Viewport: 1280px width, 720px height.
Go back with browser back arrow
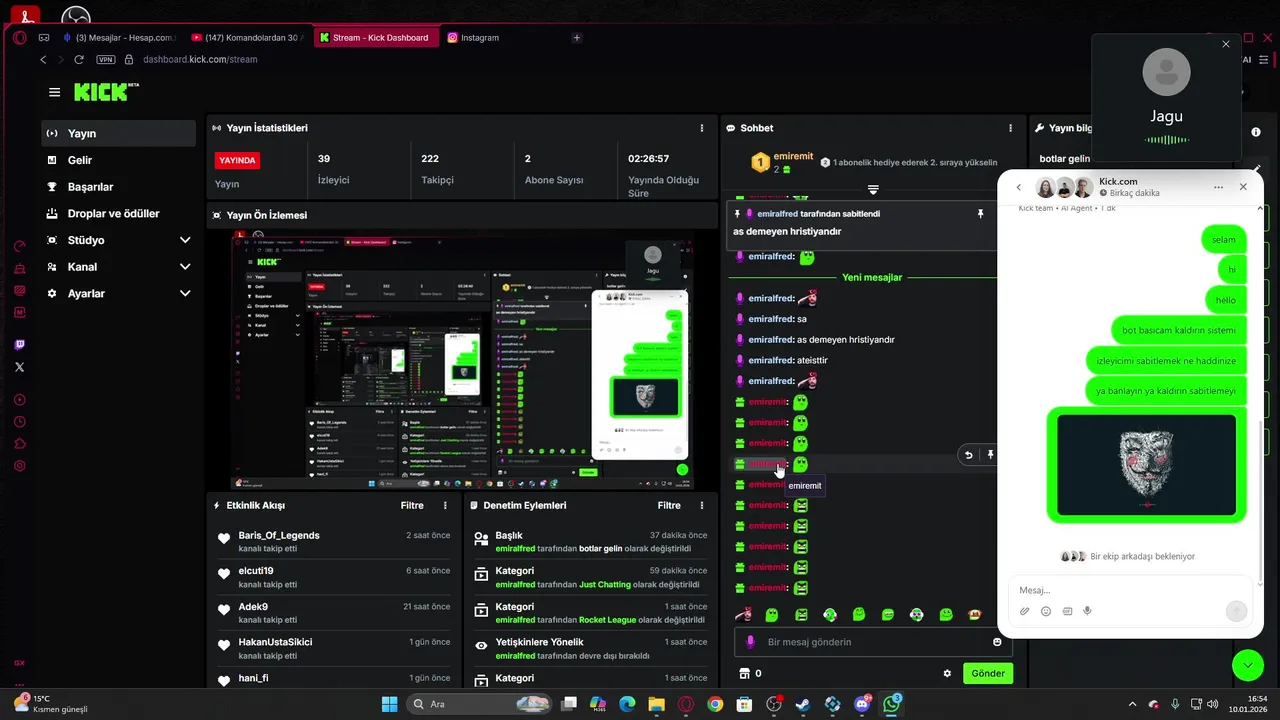click(43, 59)
